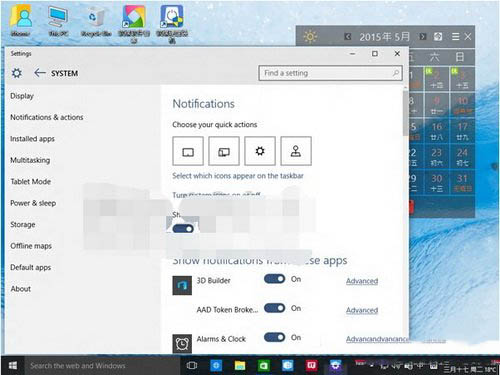
Task: Click the Settings window vertical scrollbar
Action: [405, 113]
